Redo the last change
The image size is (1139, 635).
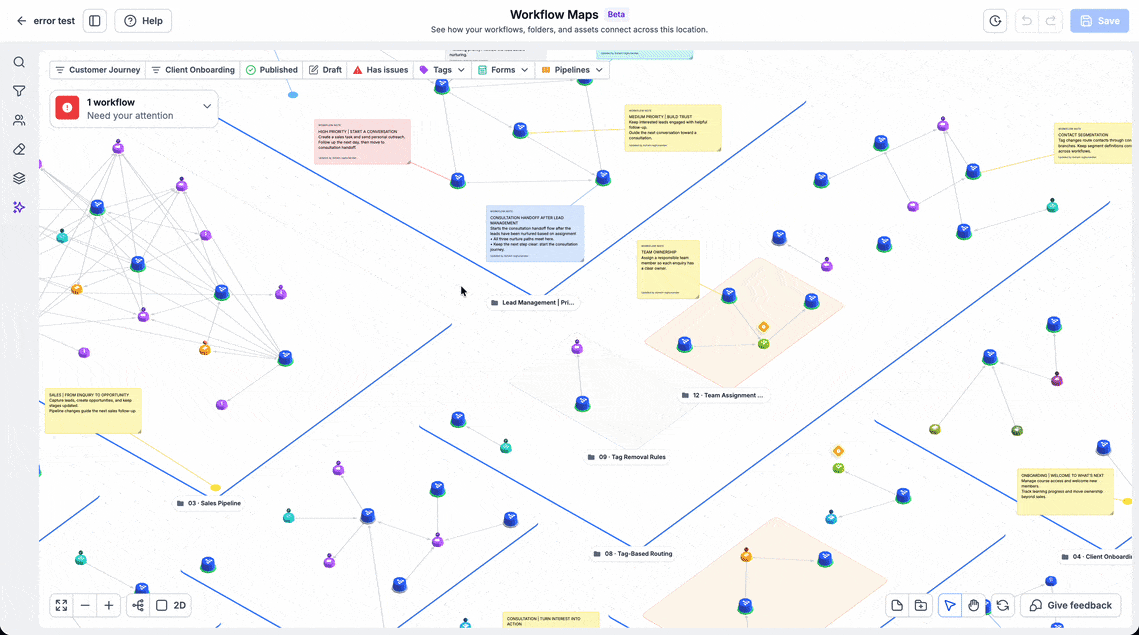click(x=1050, y=21)
